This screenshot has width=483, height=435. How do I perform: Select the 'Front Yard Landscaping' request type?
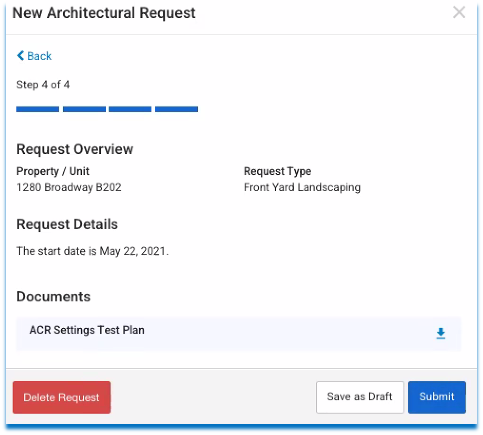tap(302, 187)
